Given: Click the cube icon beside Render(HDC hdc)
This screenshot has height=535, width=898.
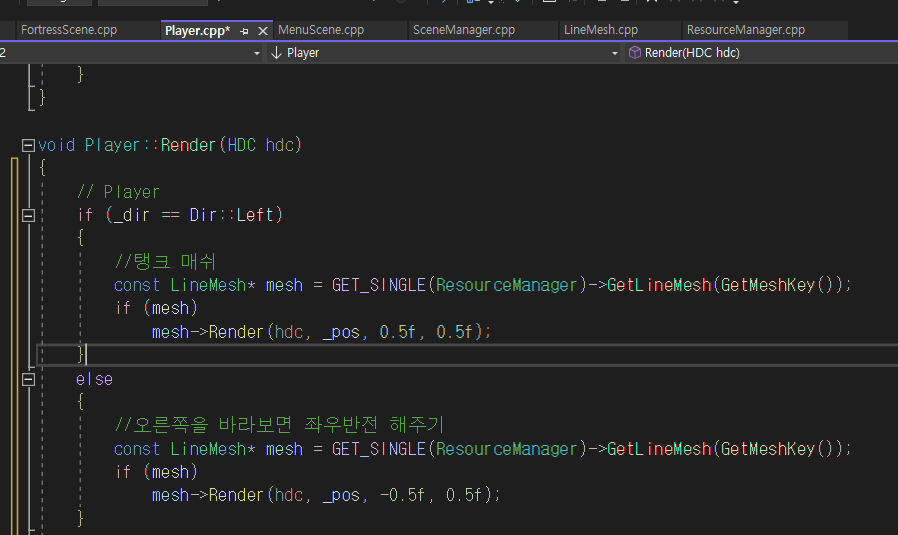Looking at the screenshot, I should [x=635, y=53].
